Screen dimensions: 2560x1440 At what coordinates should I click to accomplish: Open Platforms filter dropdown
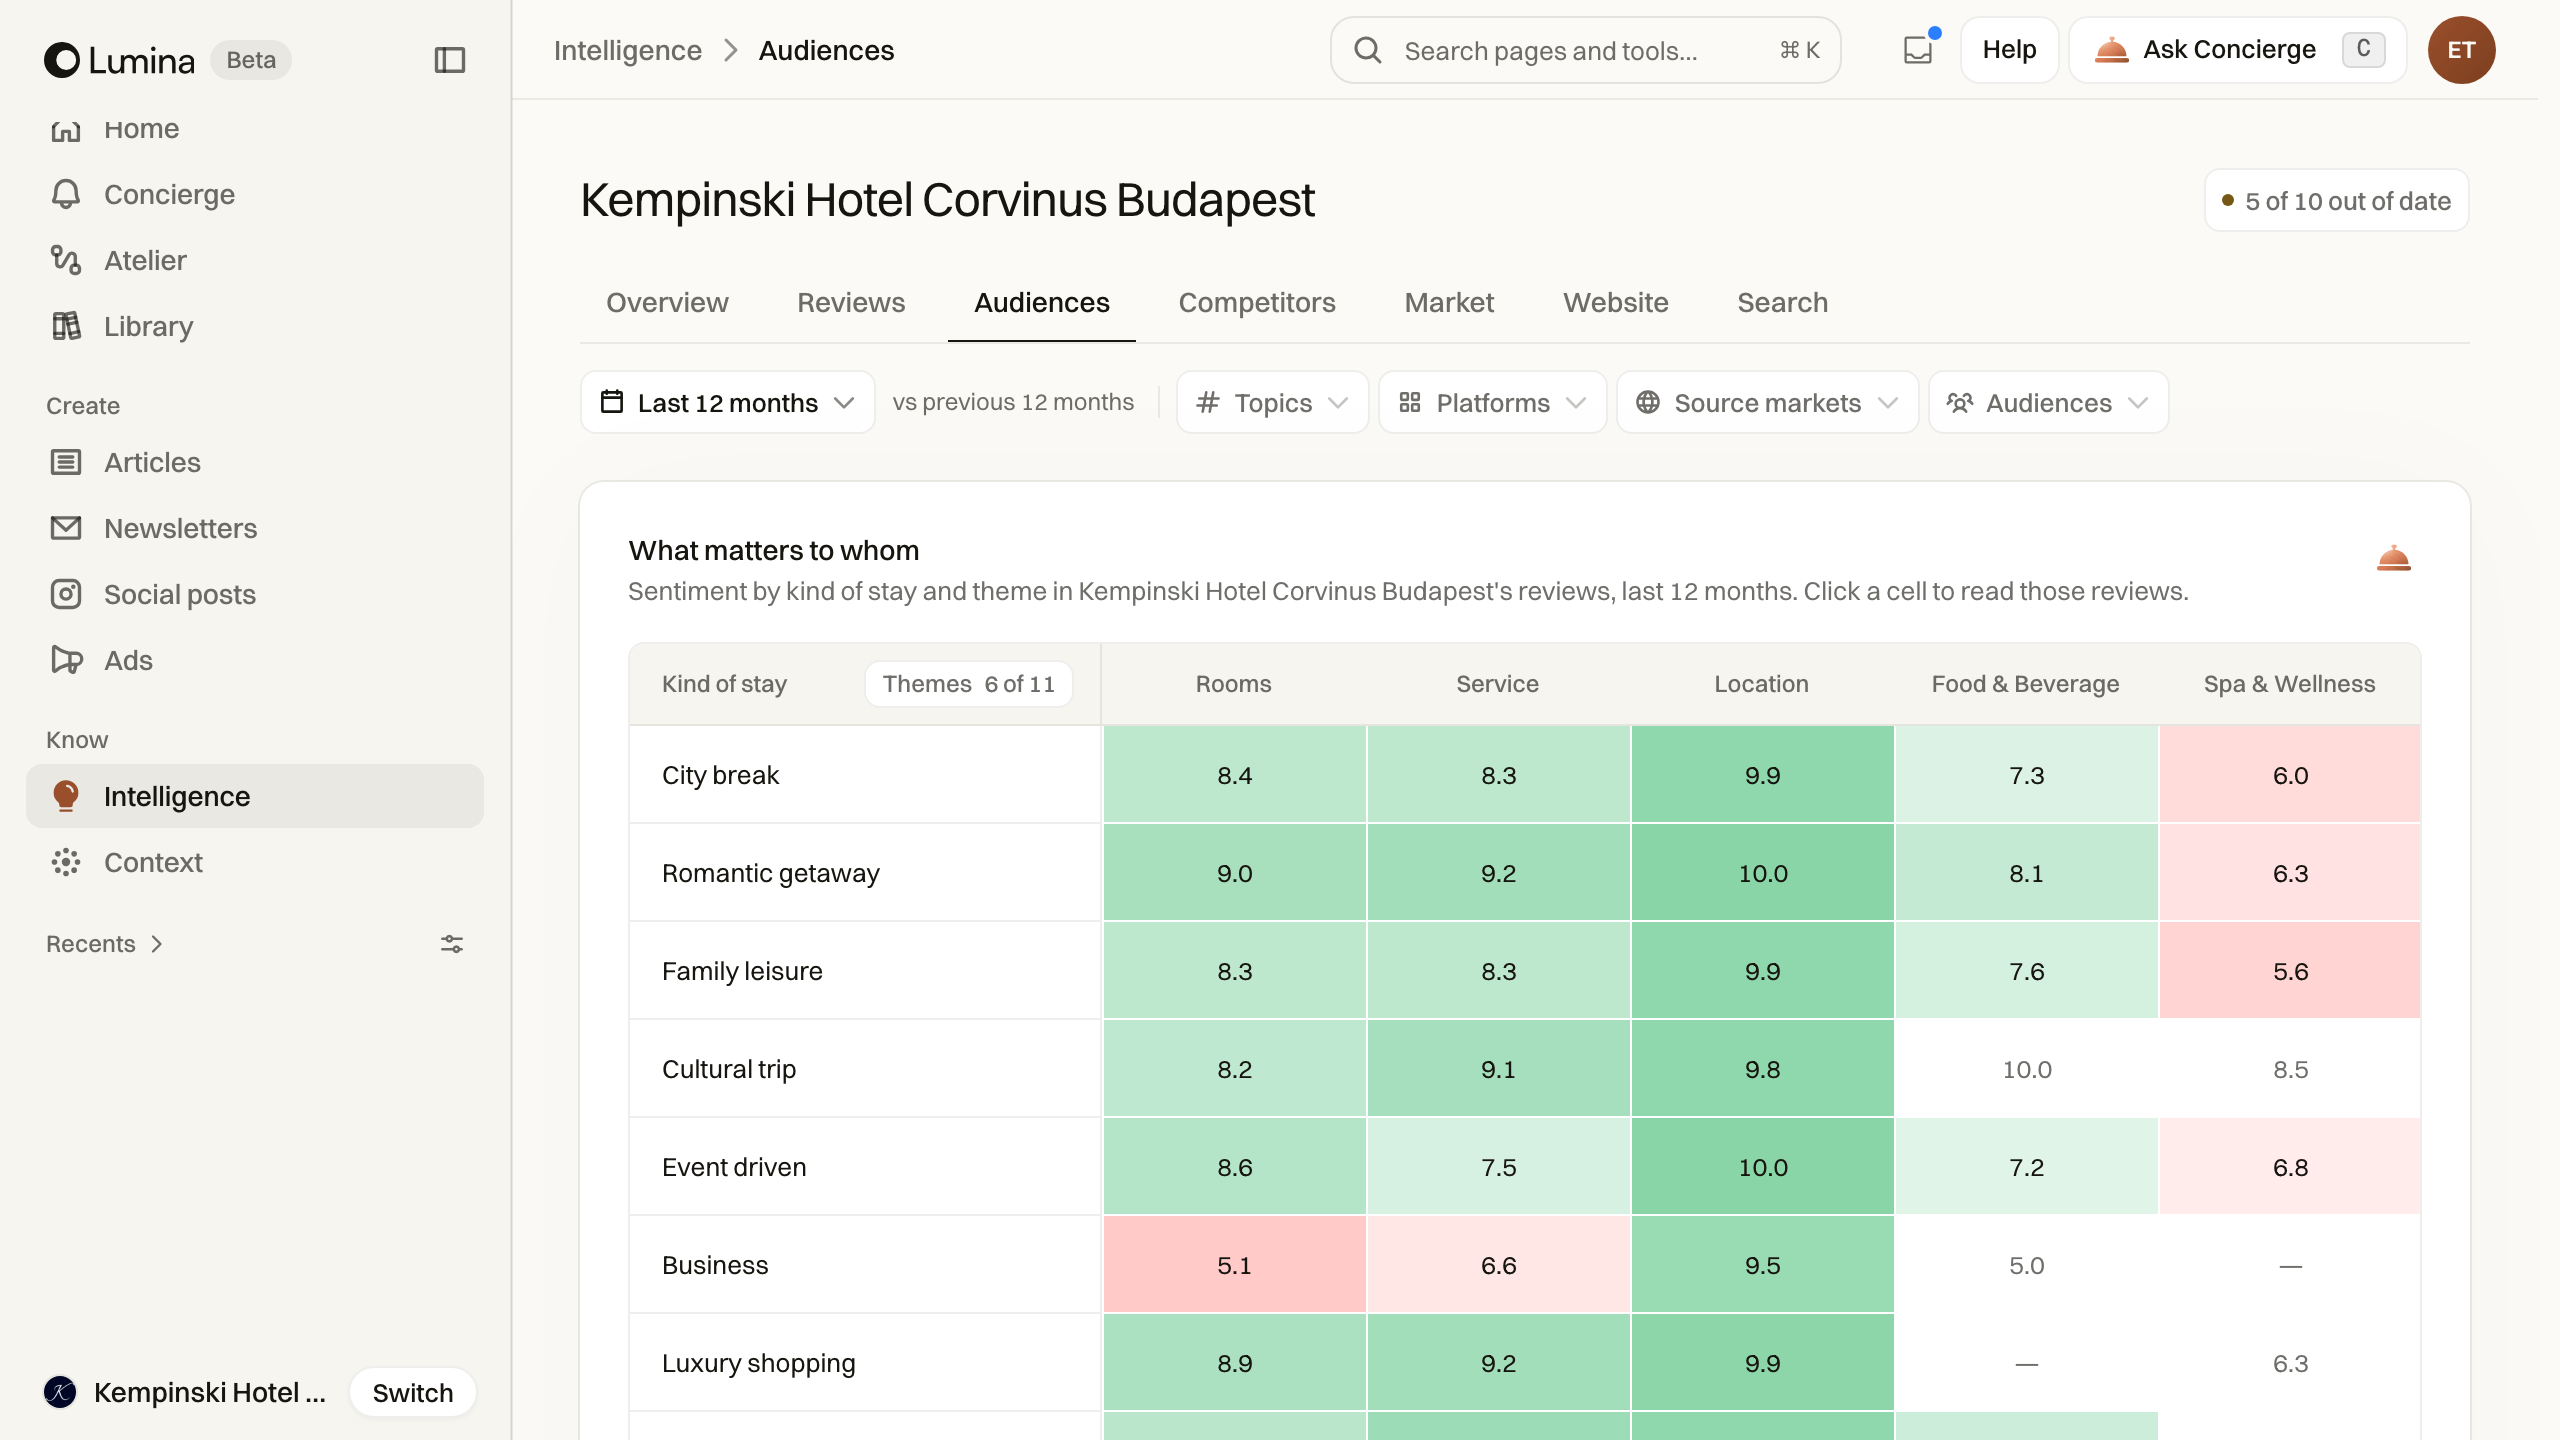tap(1492, 402)
